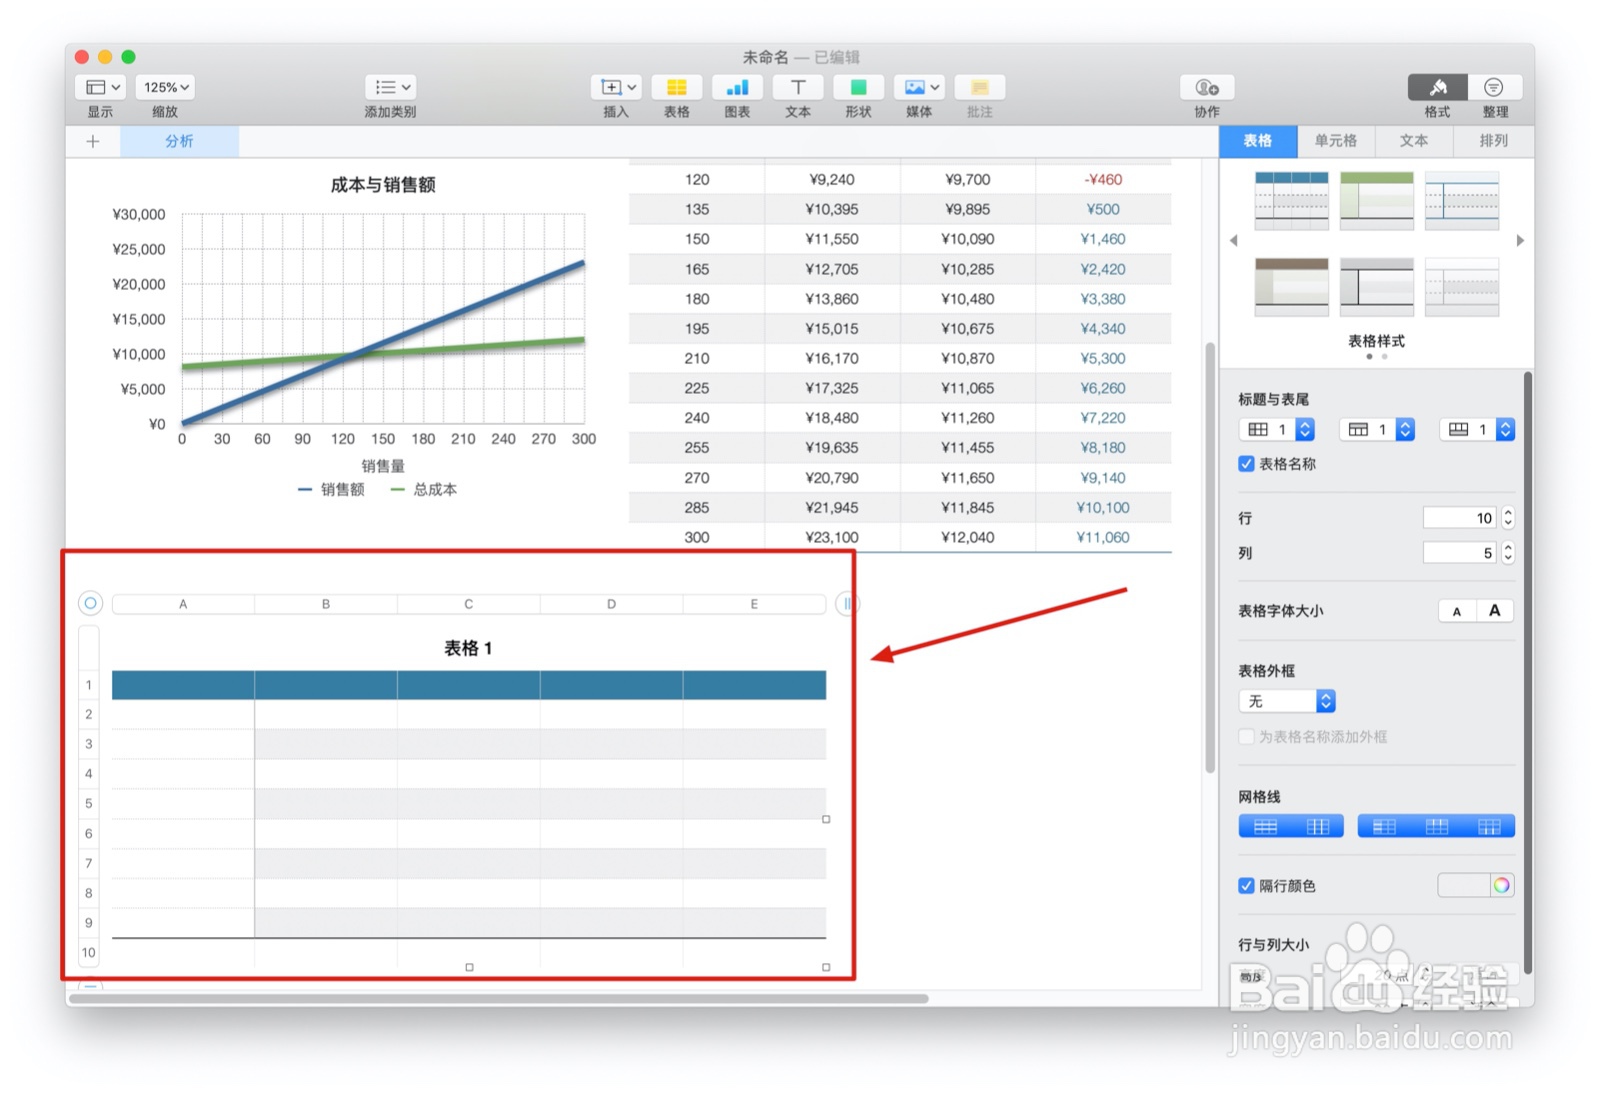Image resolution: width=1600 pixels, height=1093 pixels.
Task: Click the 文本 (Text) toolbar icon
Action: (797, 88)
